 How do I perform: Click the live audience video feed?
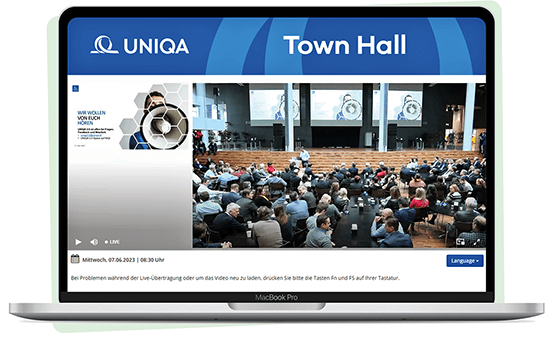tap(339, 165)
